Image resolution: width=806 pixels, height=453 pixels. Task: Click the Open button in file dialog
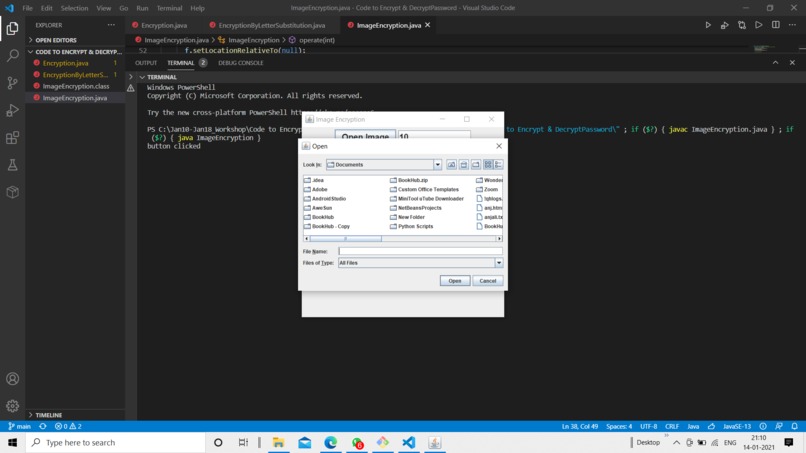(455, 281)
